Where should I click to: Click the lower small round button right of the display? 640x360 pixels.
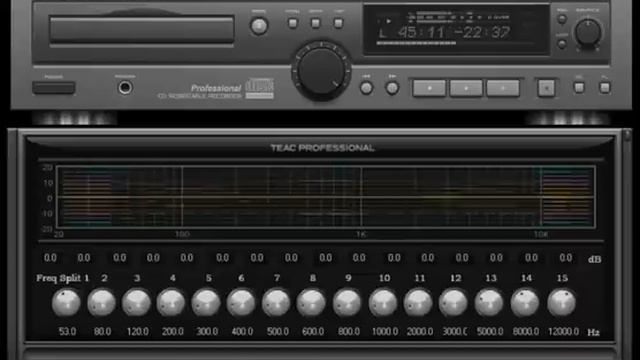click(x=562, y=44)
